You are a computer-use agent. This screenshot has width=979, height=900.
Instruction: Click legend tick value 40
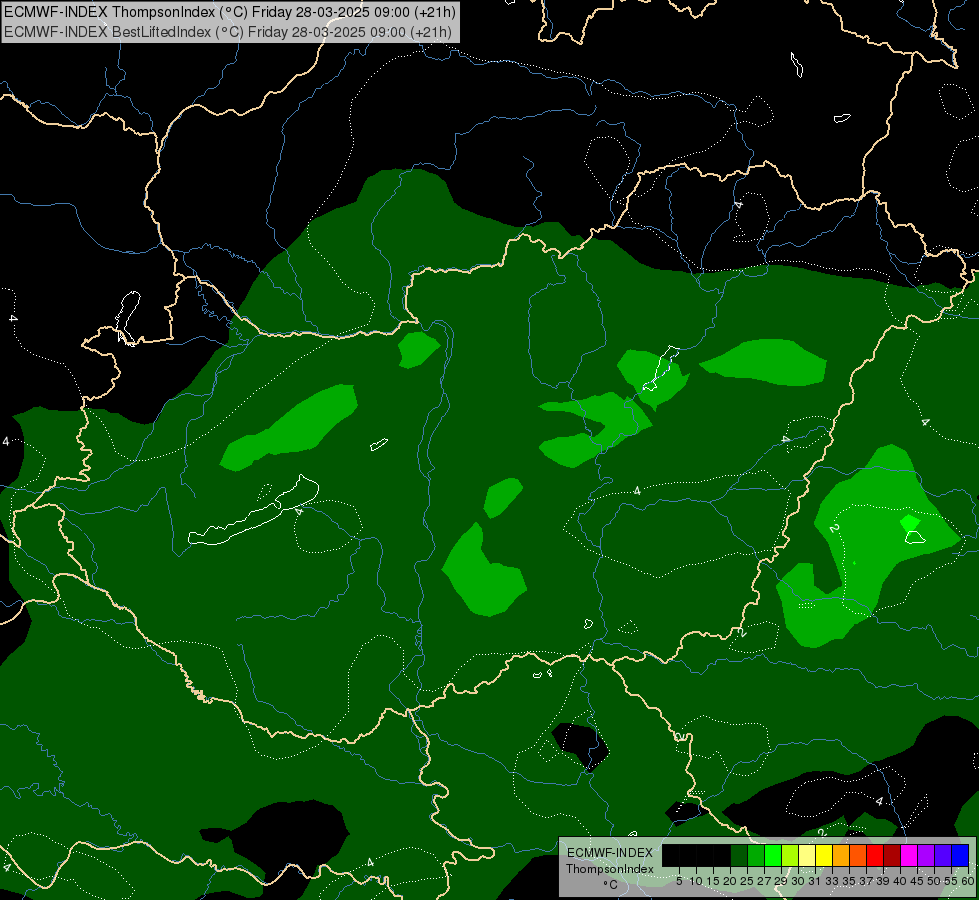[900, 881]
